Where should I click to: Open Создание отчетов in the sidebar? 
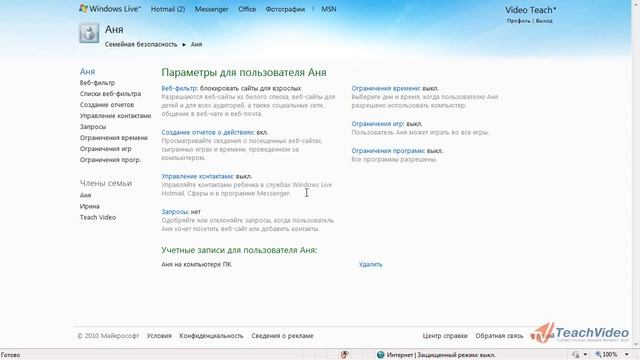click(107, 105)
